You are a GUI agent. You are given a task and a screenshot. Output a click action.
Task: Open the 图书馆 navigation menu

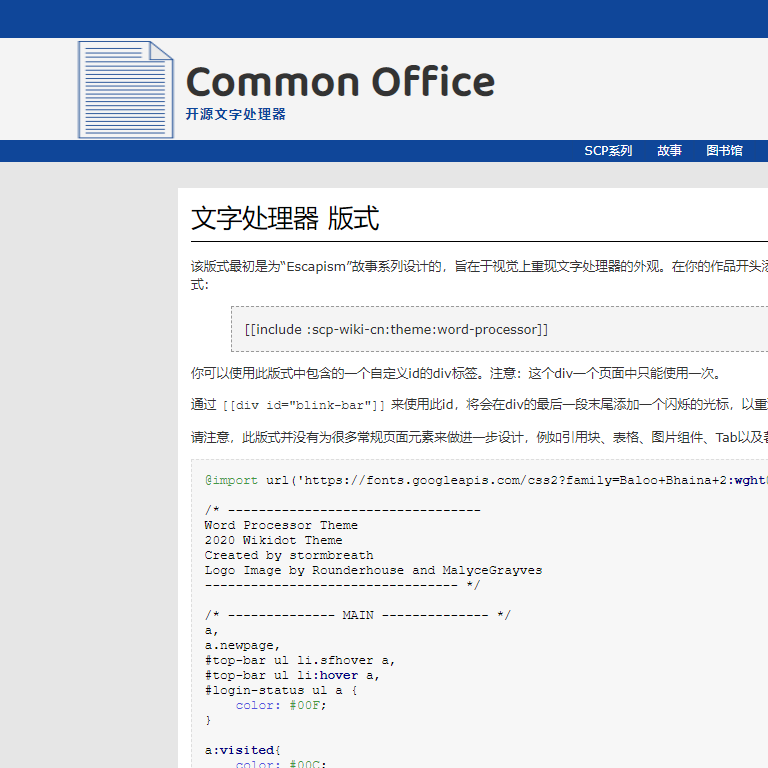coord(724,151)
